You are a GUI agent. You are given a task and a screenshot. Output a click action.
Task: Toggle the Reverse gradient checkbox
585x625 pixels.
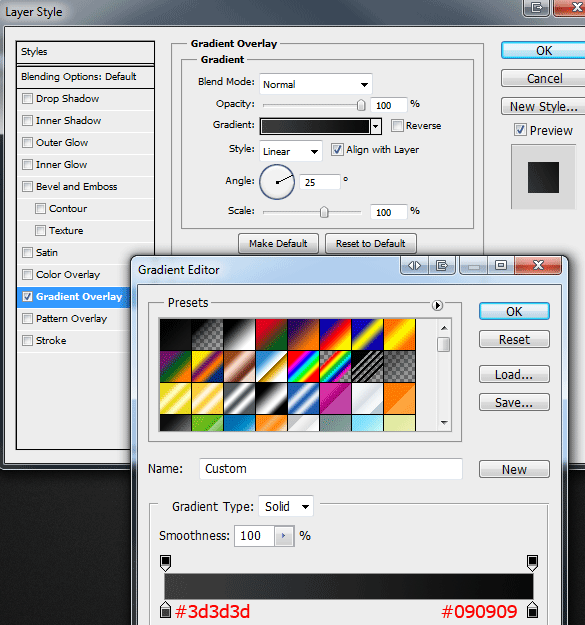(397, 126)
